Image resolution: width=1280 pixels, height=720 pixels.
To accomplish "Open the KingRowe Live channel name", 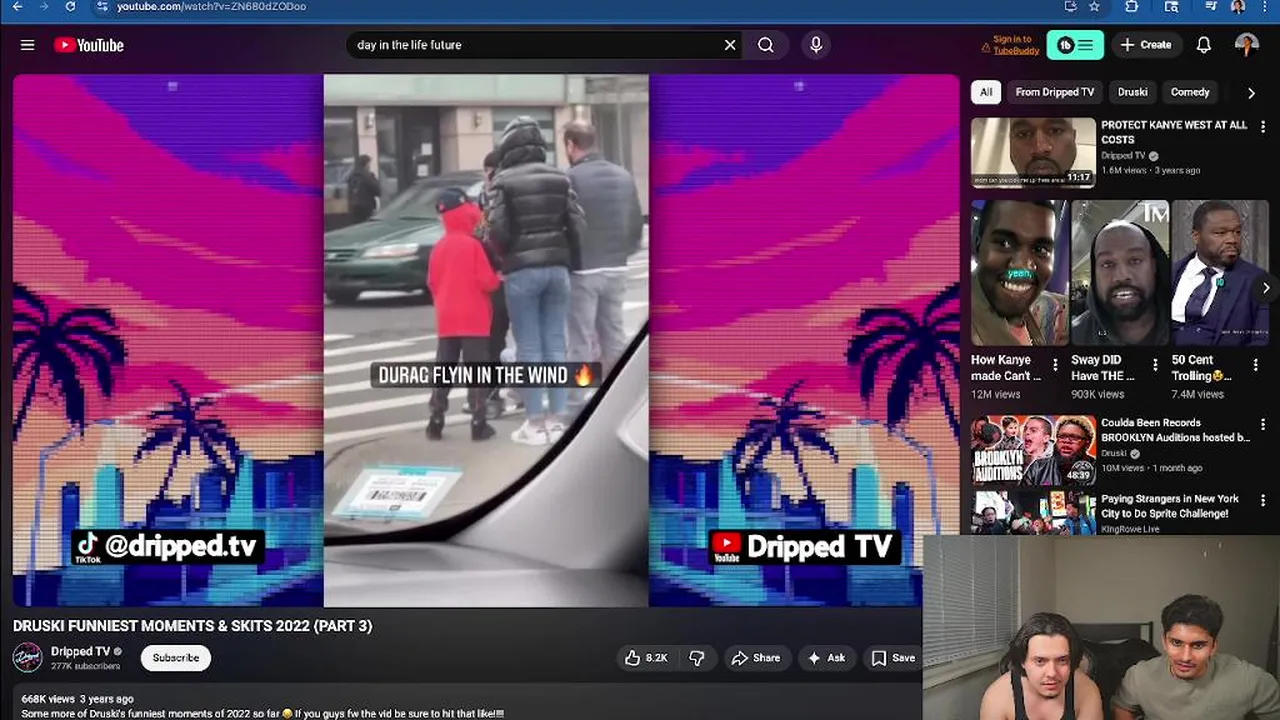I will click(1130, 529).
